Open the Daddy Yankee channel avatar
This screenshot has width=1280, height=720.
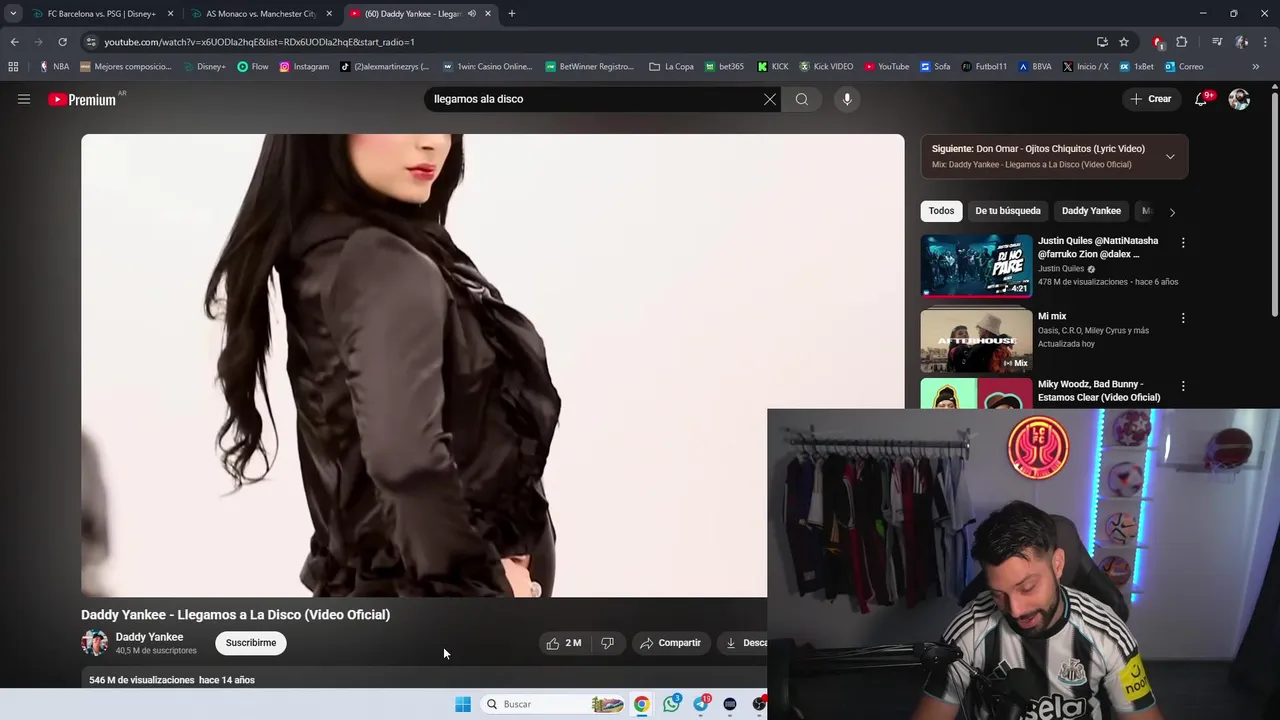pos(94,643)
